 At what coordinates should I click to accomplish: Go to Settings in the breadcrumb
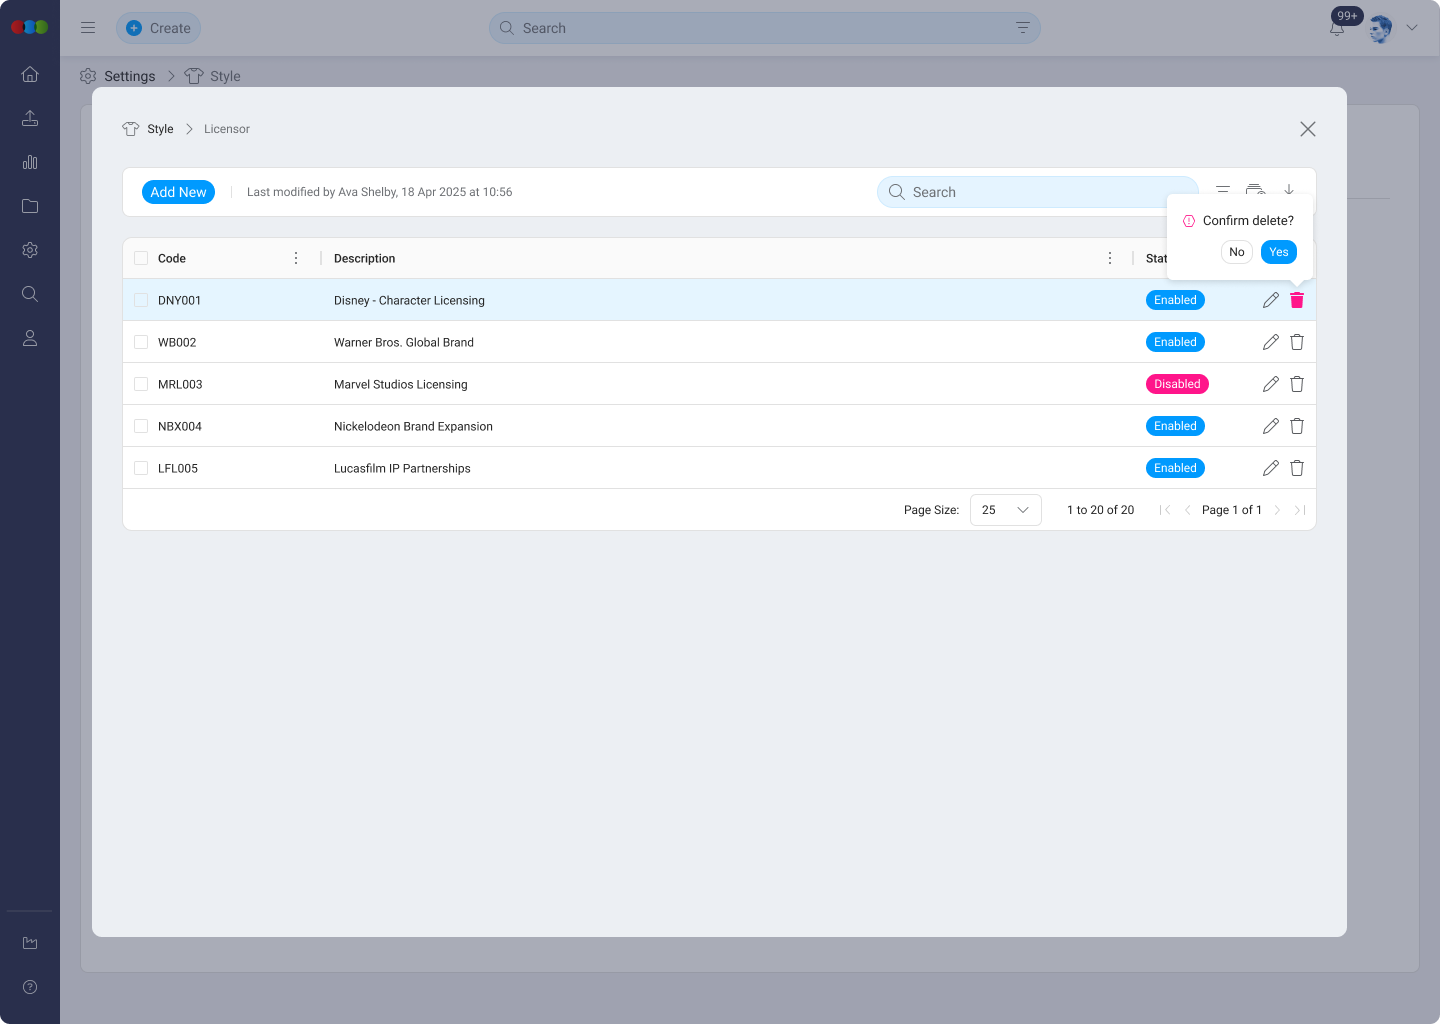coord(129,76)
